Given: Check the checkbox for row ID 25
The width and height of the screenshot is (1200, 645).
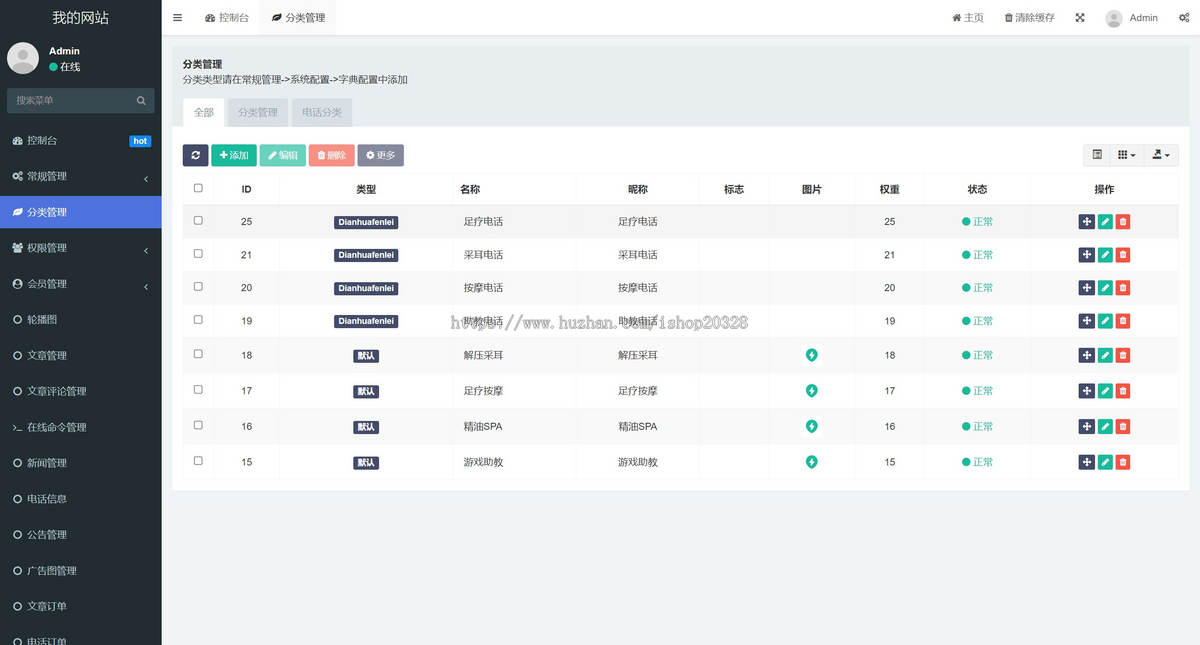Looking at the screenshot, I should 198,220.
